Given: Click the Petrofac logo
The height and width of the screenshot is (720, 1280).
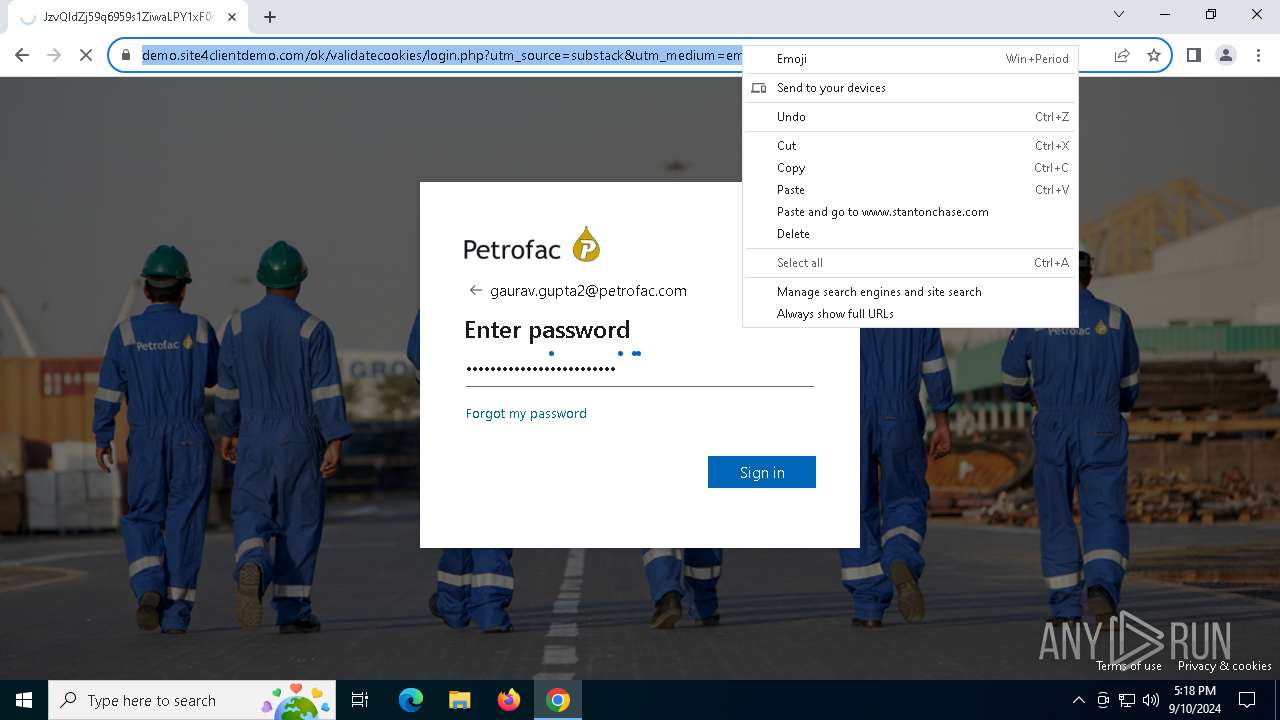Looking at the screenshot, I should [x=532, y=246].
